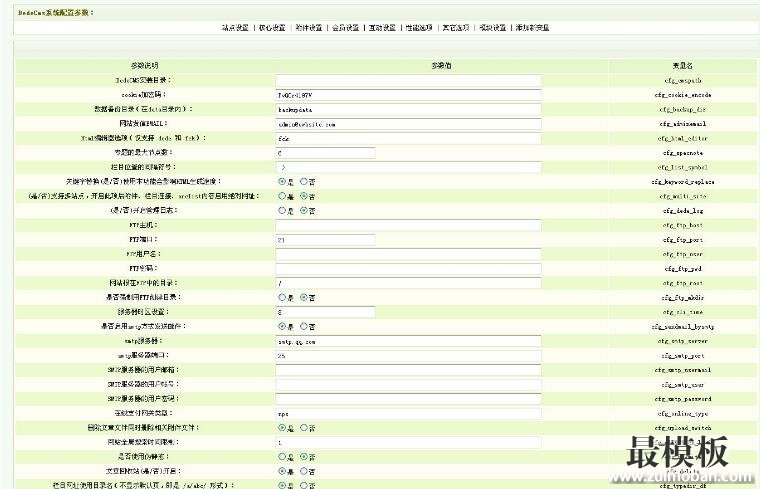
Task: Click the cfg_cli_time server timezone field
Action: tap(325, 312)
